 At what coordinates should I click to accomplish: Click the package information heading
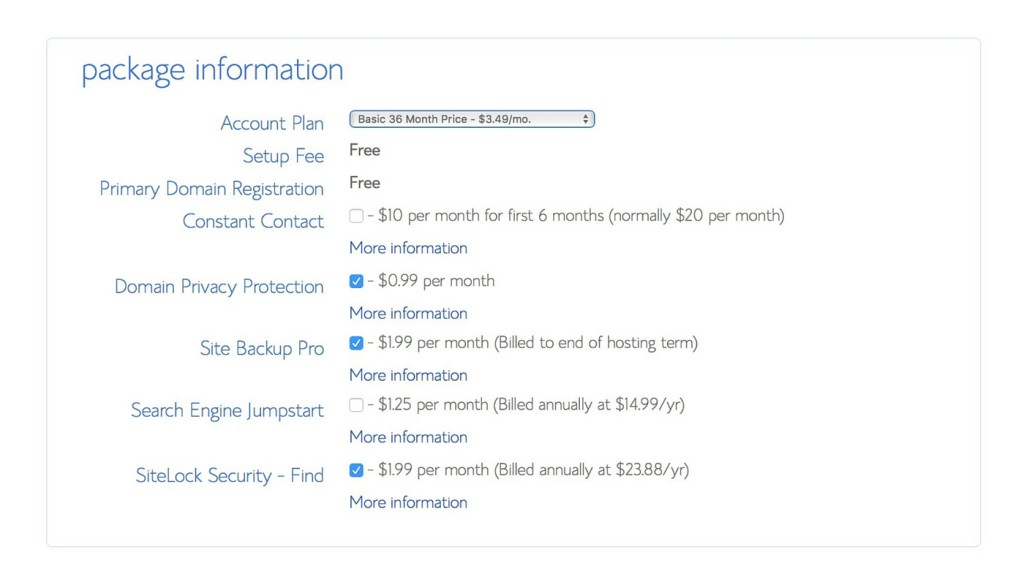coord(212,68)
